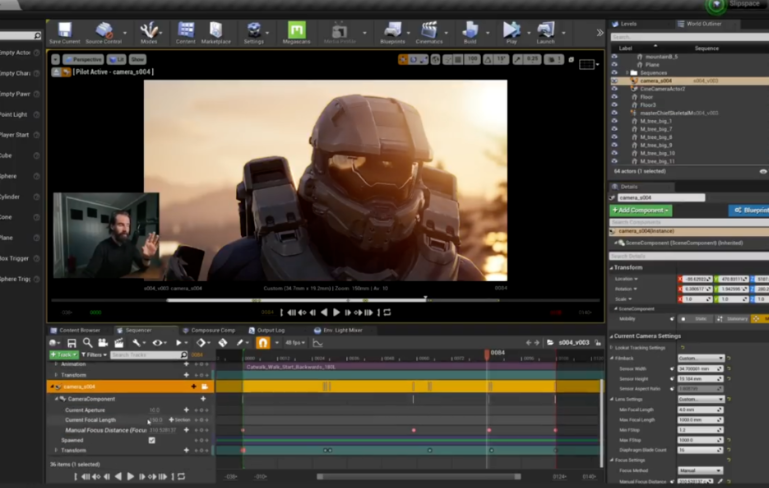Click the green Add Component button
Viewport: 769px width, 488px height.
click(x=640, y=210)
